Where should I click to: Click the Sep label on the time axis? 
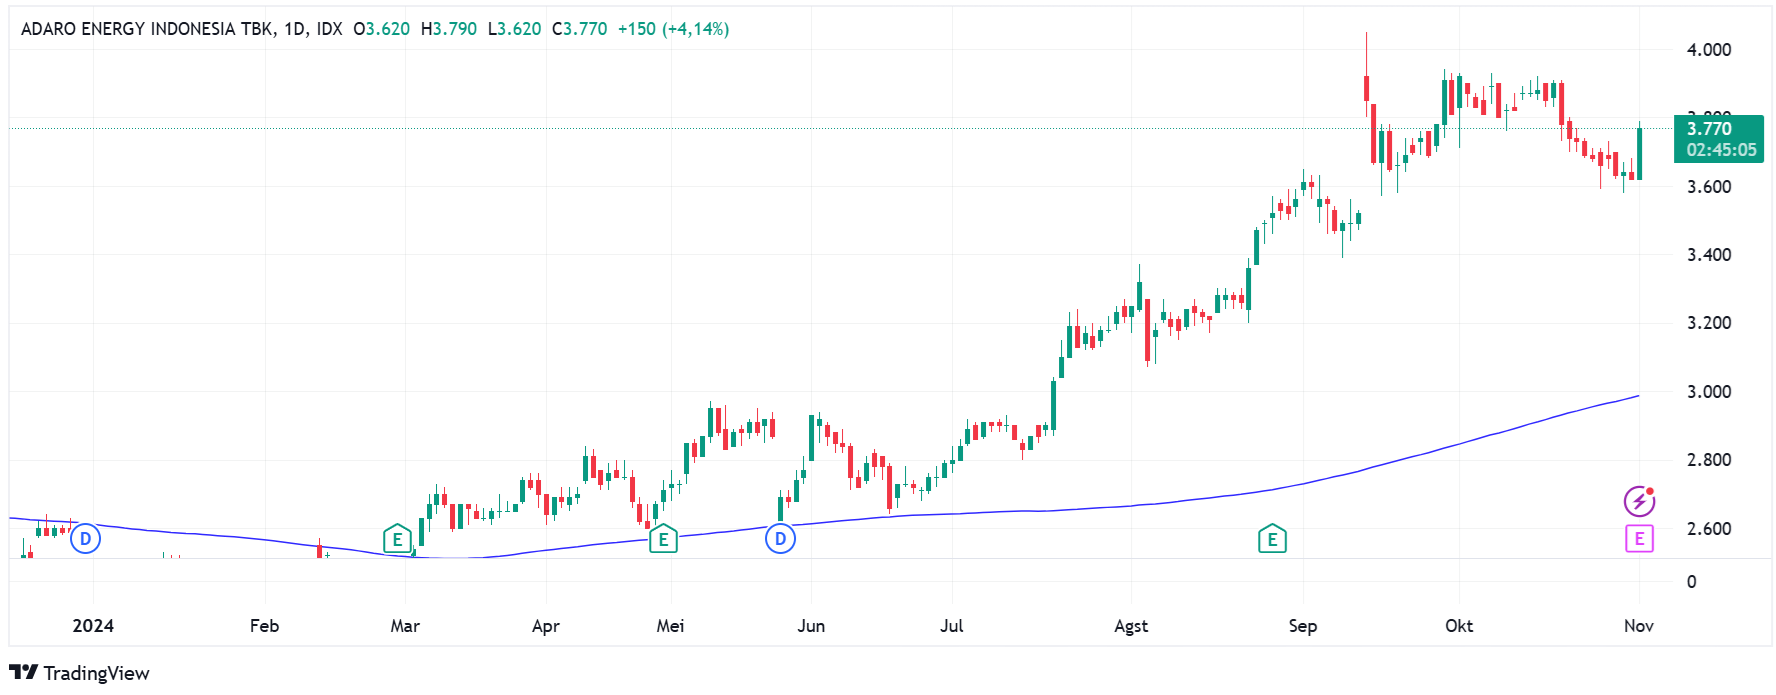point(1303,626)
